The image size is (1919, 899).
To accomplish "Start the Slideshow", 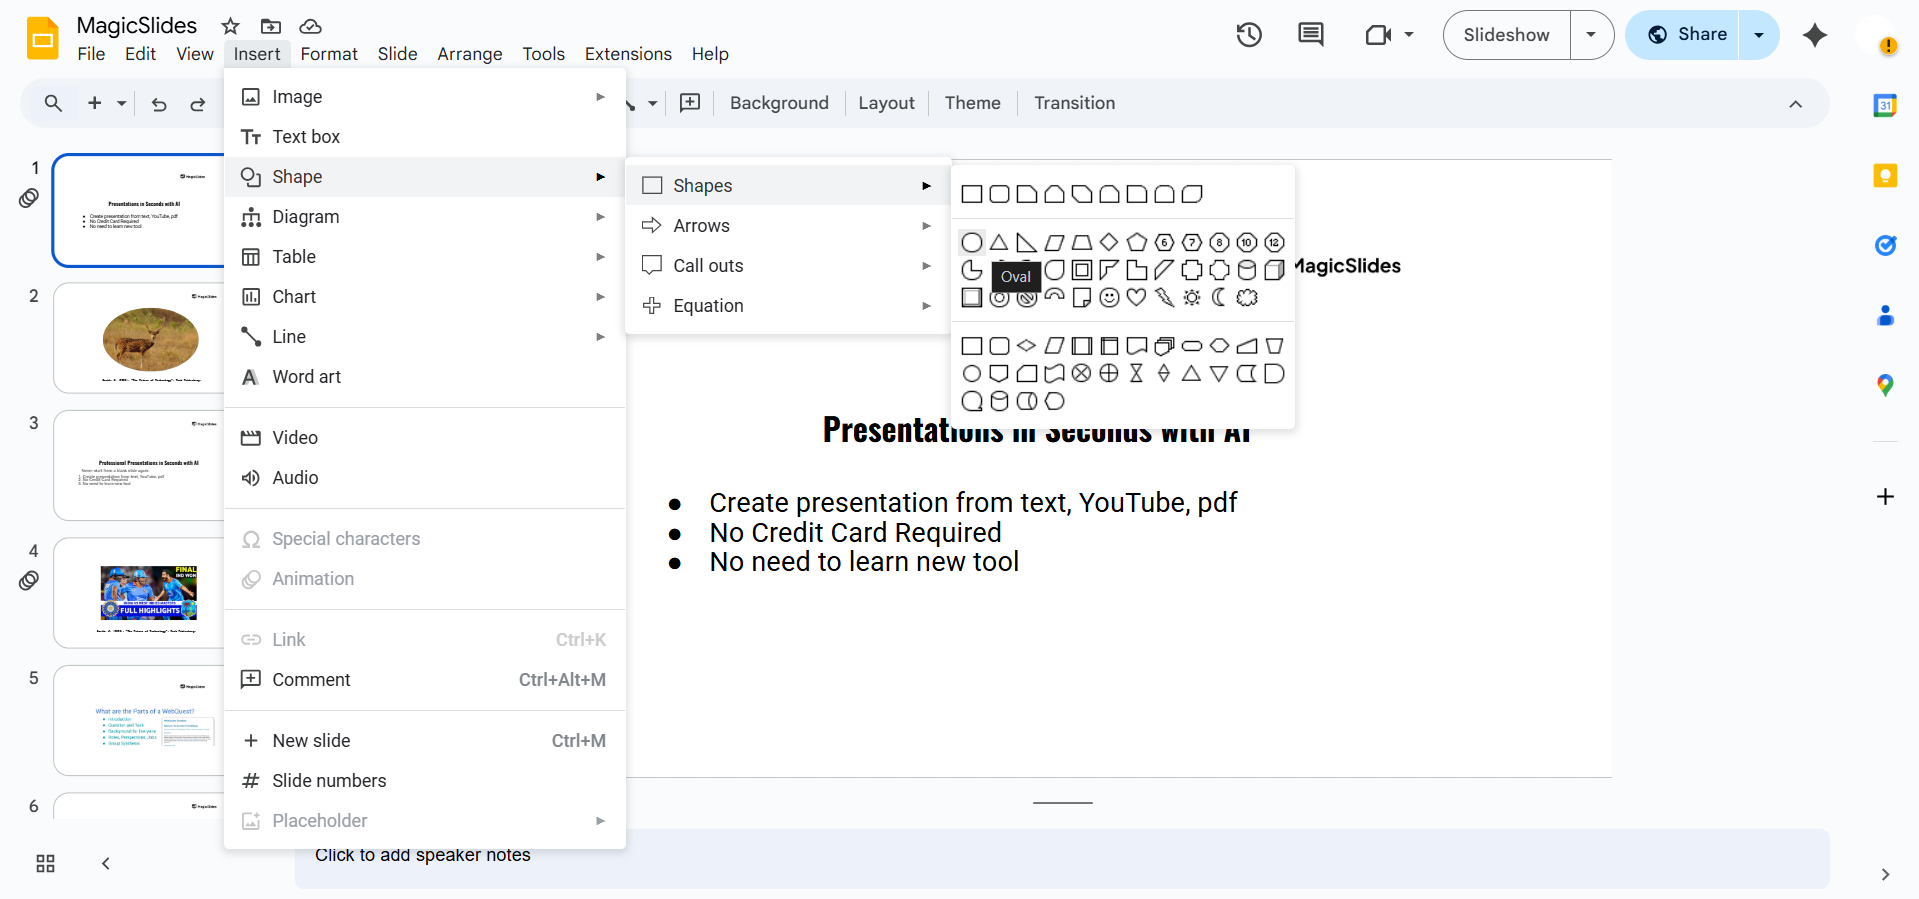I will tap(1507, 35).
